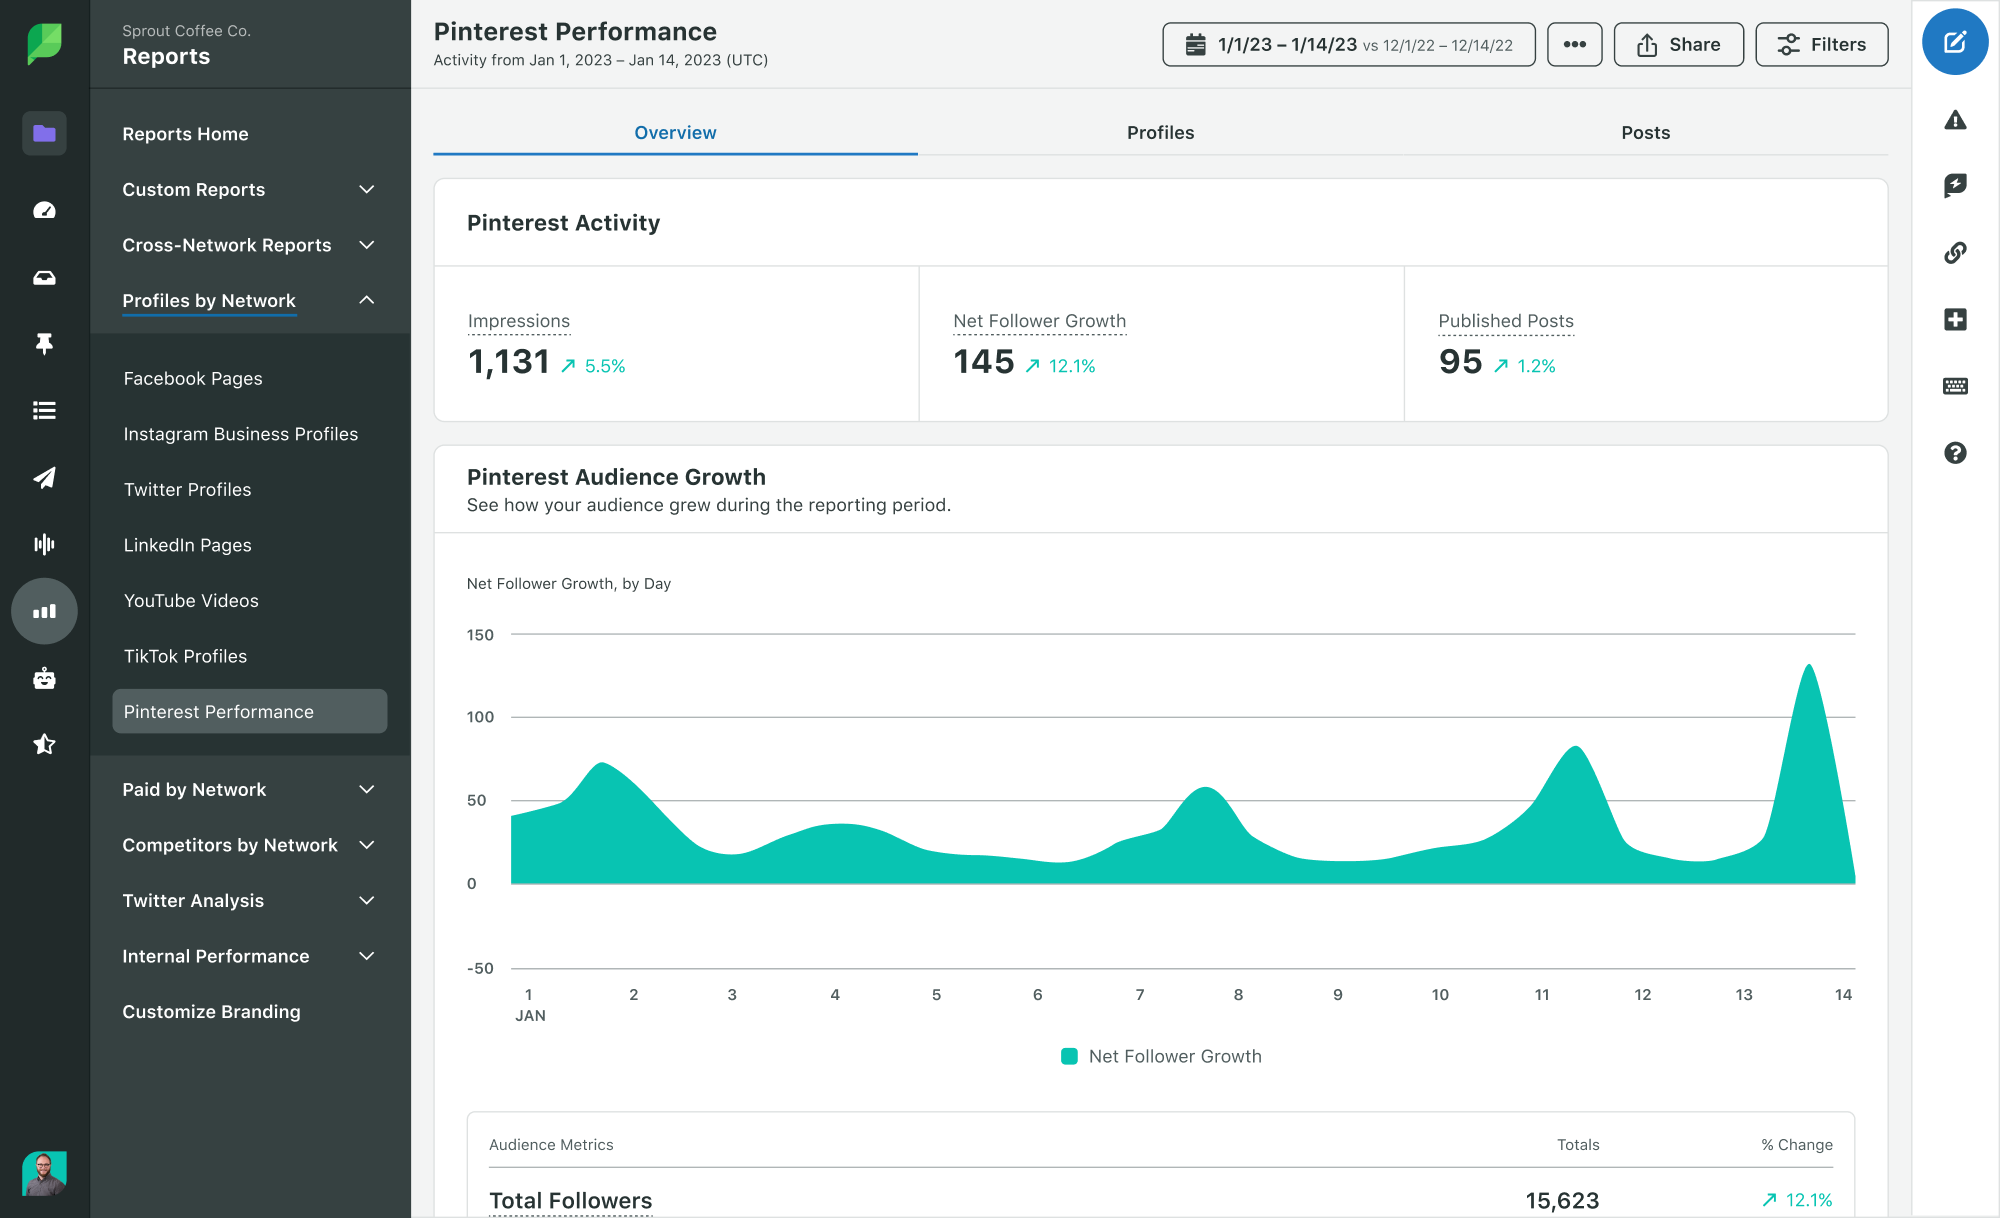Expand the Paid by Network chevron

point(367,789)
